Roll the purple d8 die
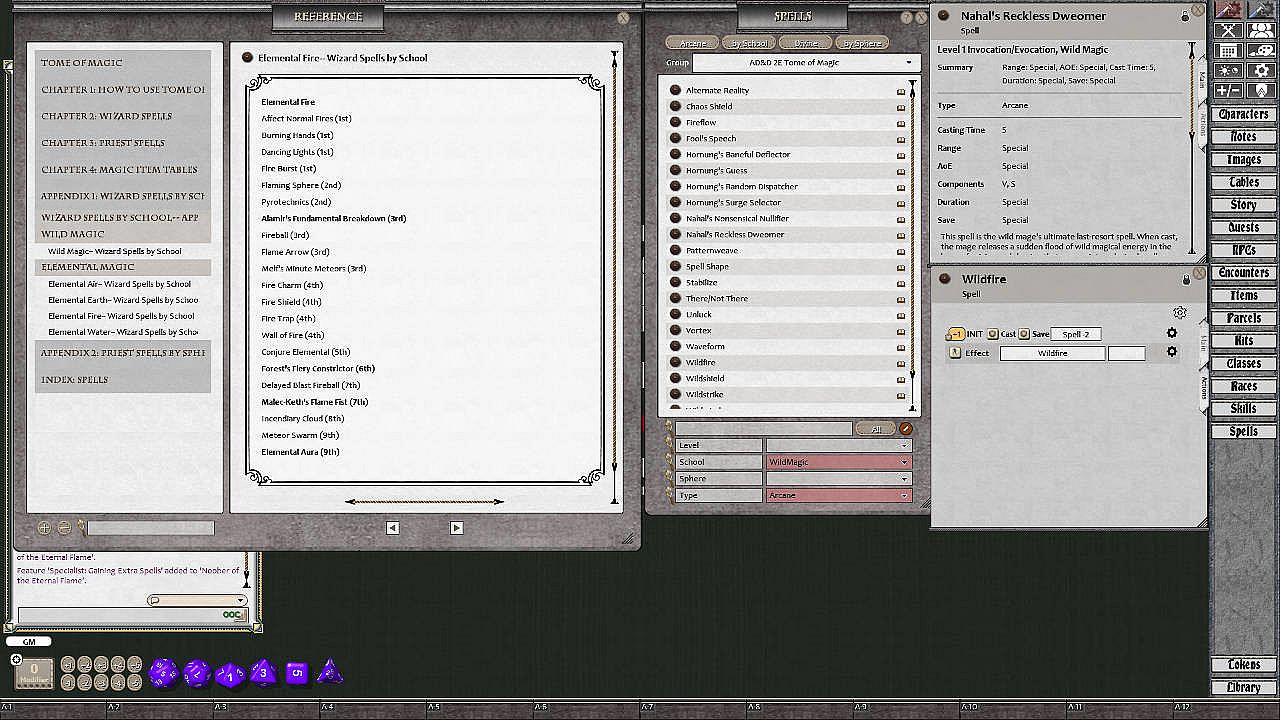 pos(263,672)
